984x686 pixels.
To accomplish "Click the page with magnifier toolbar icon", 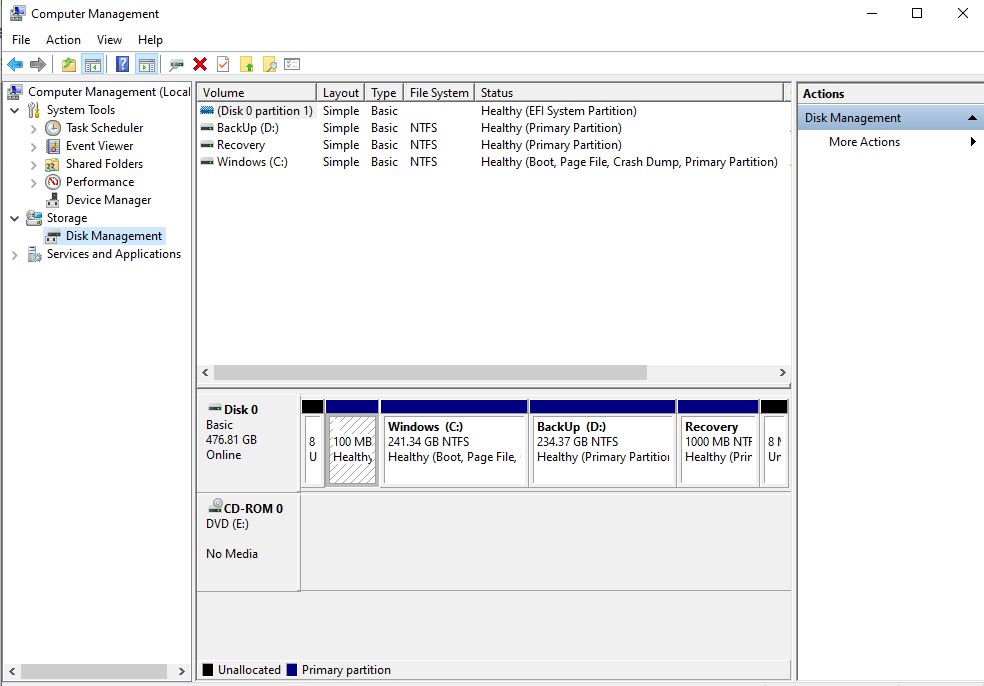I will click(269, 64).
